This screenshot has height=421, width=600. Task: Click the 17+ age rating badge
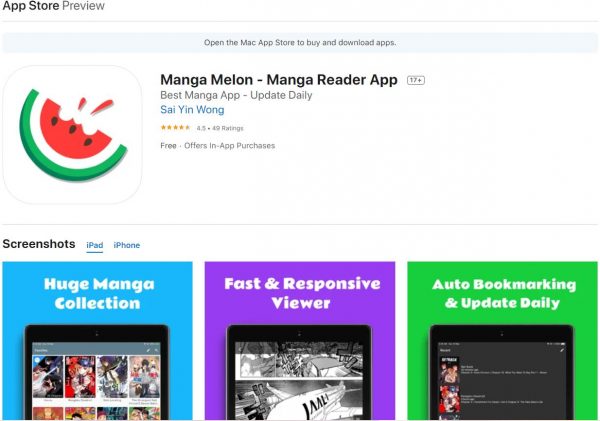(x=416, y=80)
